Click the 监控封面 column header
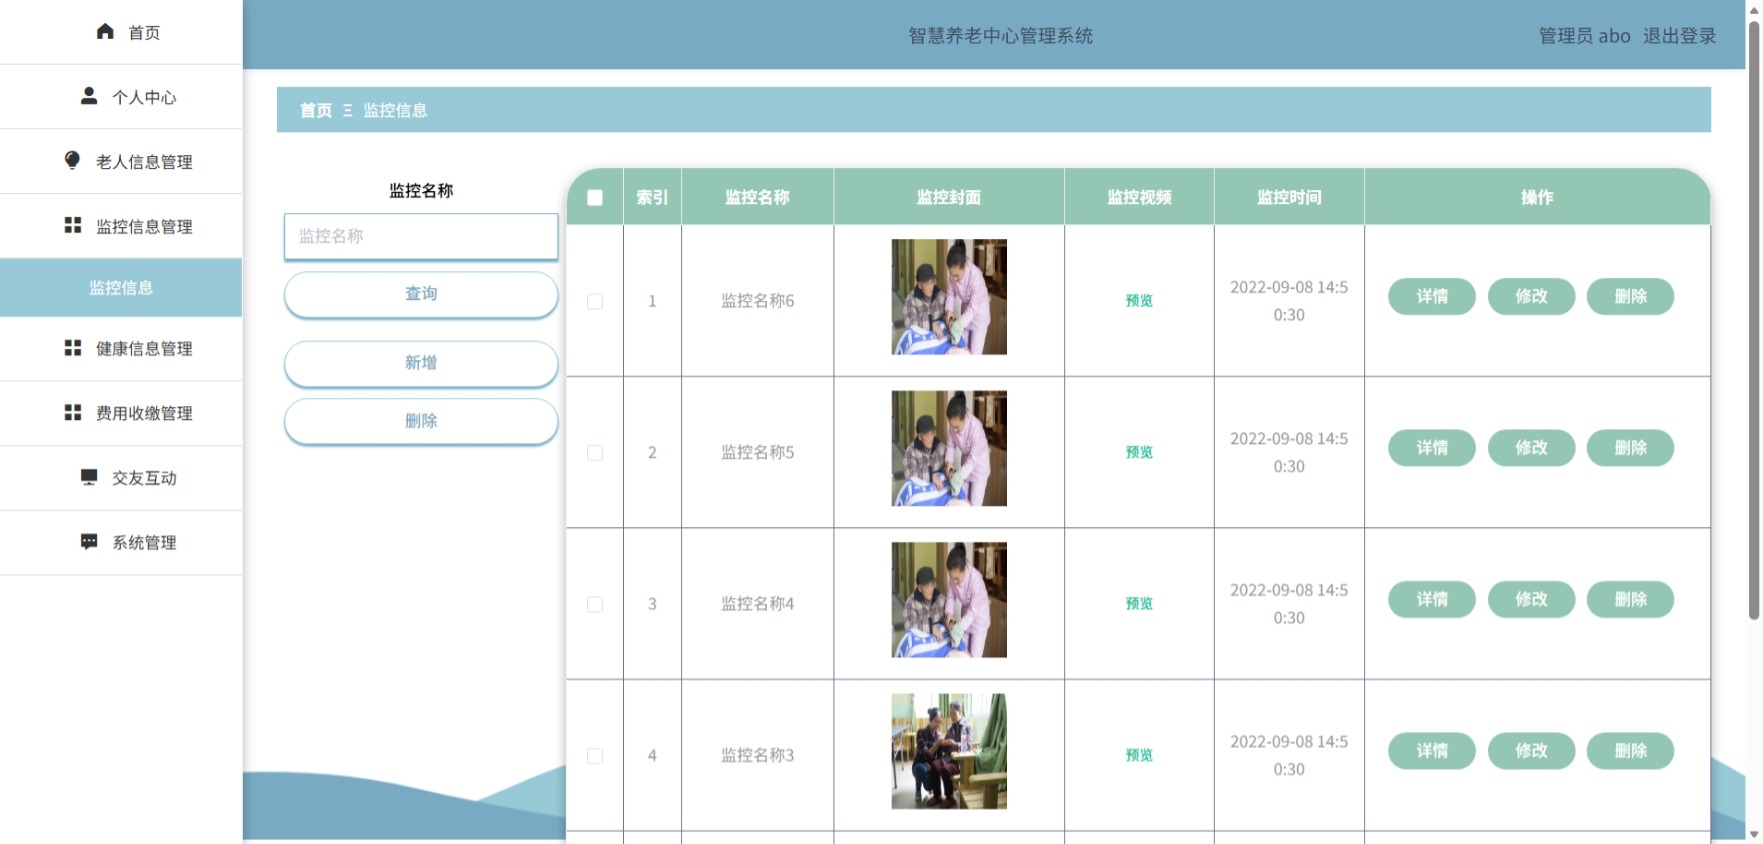The image size is (1763, 844). coord(949,197)
